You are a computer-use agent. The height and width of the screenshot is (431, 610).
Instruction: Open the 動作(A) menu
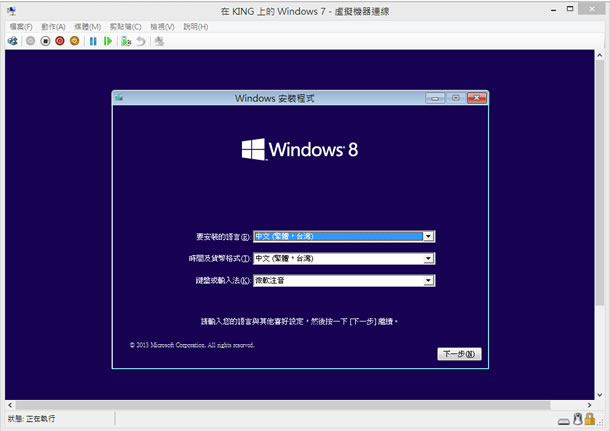53,26
